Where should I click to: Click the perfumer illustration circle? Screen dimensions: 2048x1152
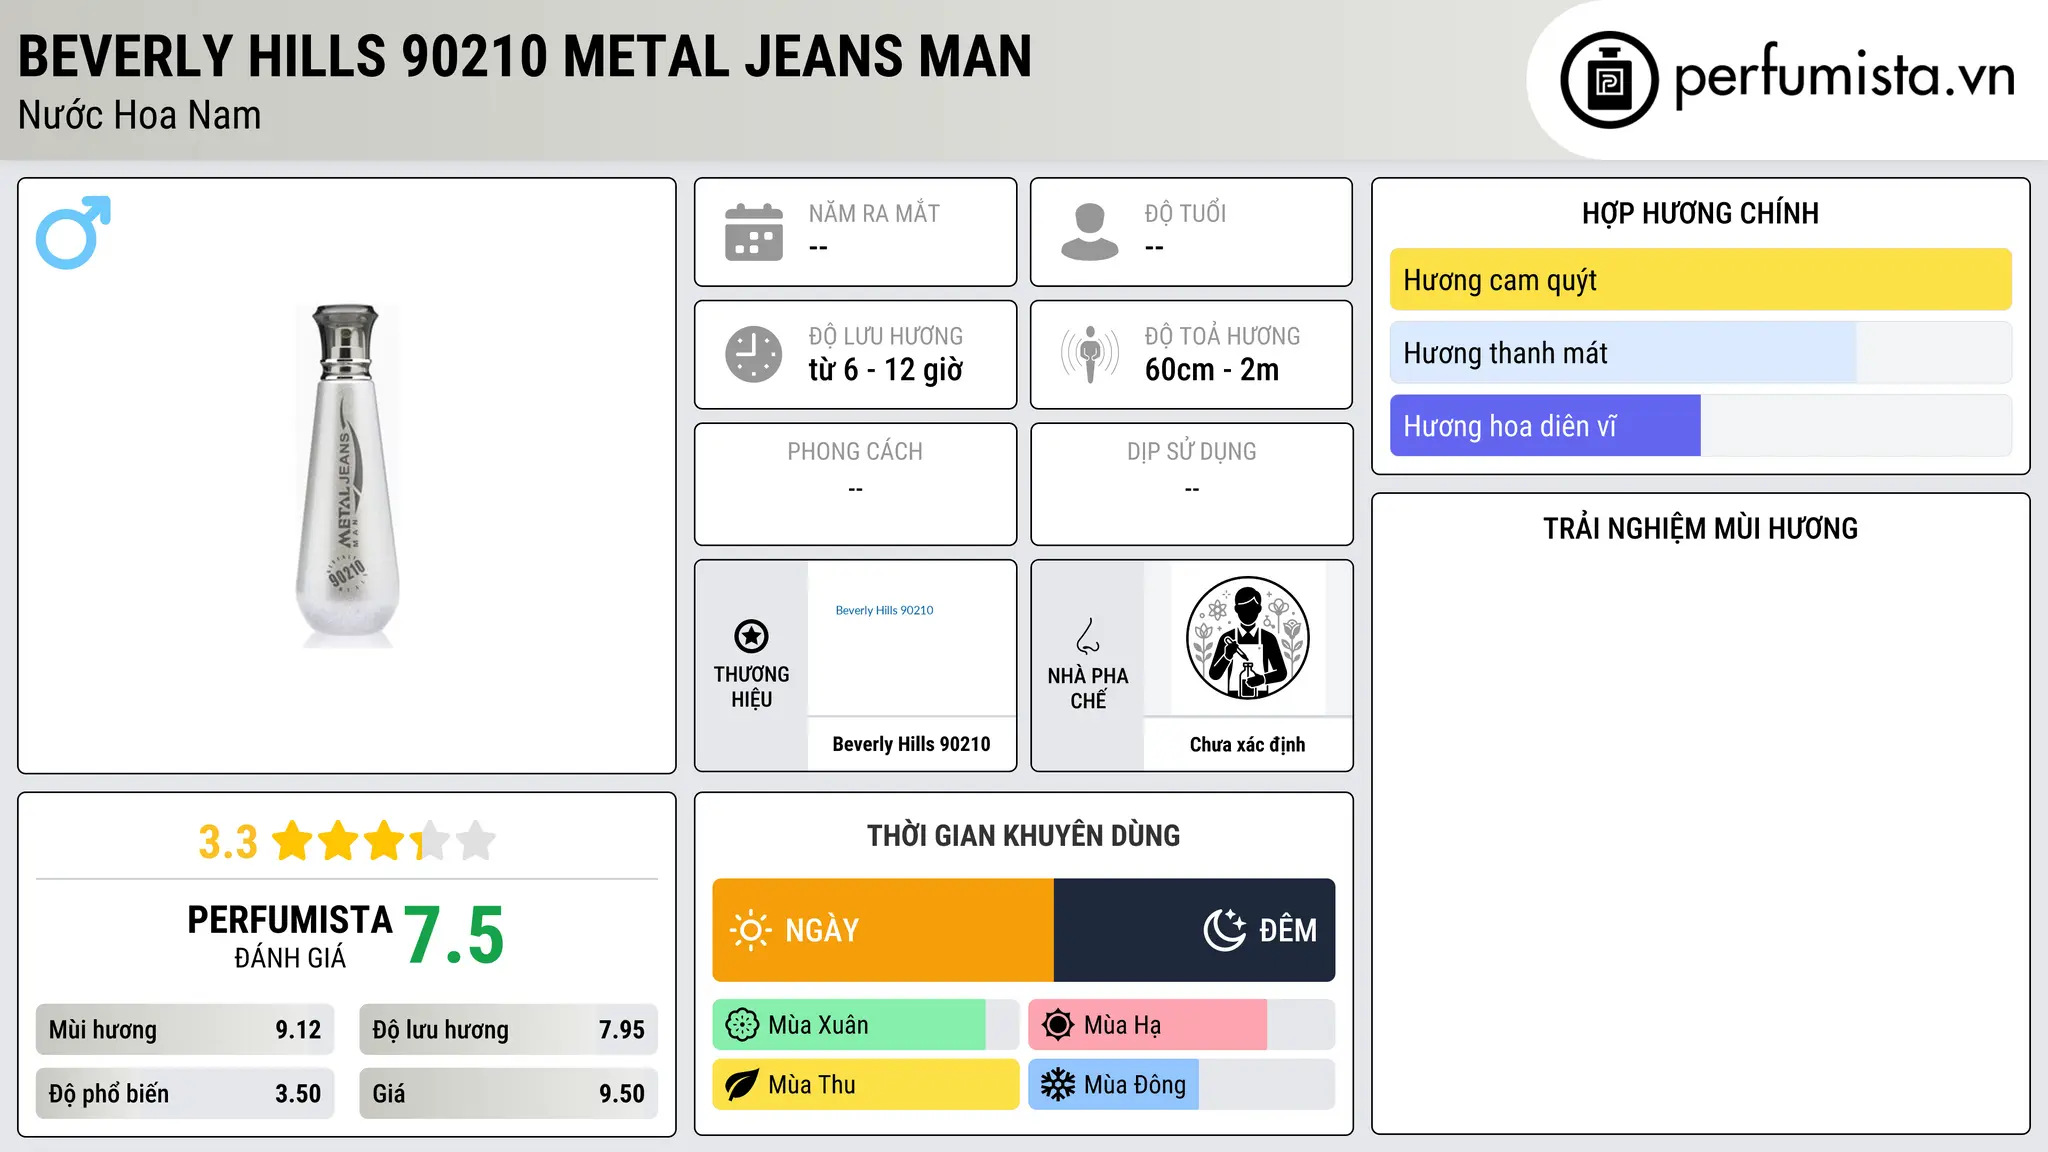tap(1248, 638)
